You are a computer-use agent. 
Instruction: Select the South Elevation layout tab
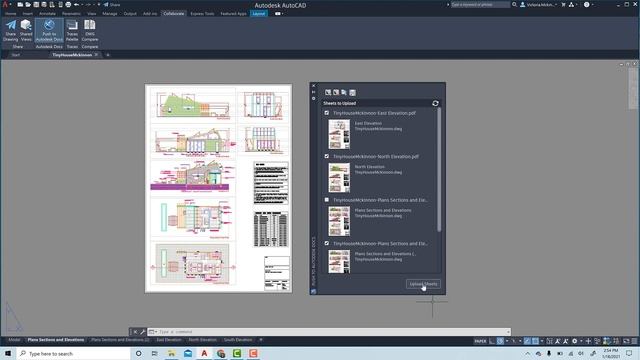coord(238,340)
